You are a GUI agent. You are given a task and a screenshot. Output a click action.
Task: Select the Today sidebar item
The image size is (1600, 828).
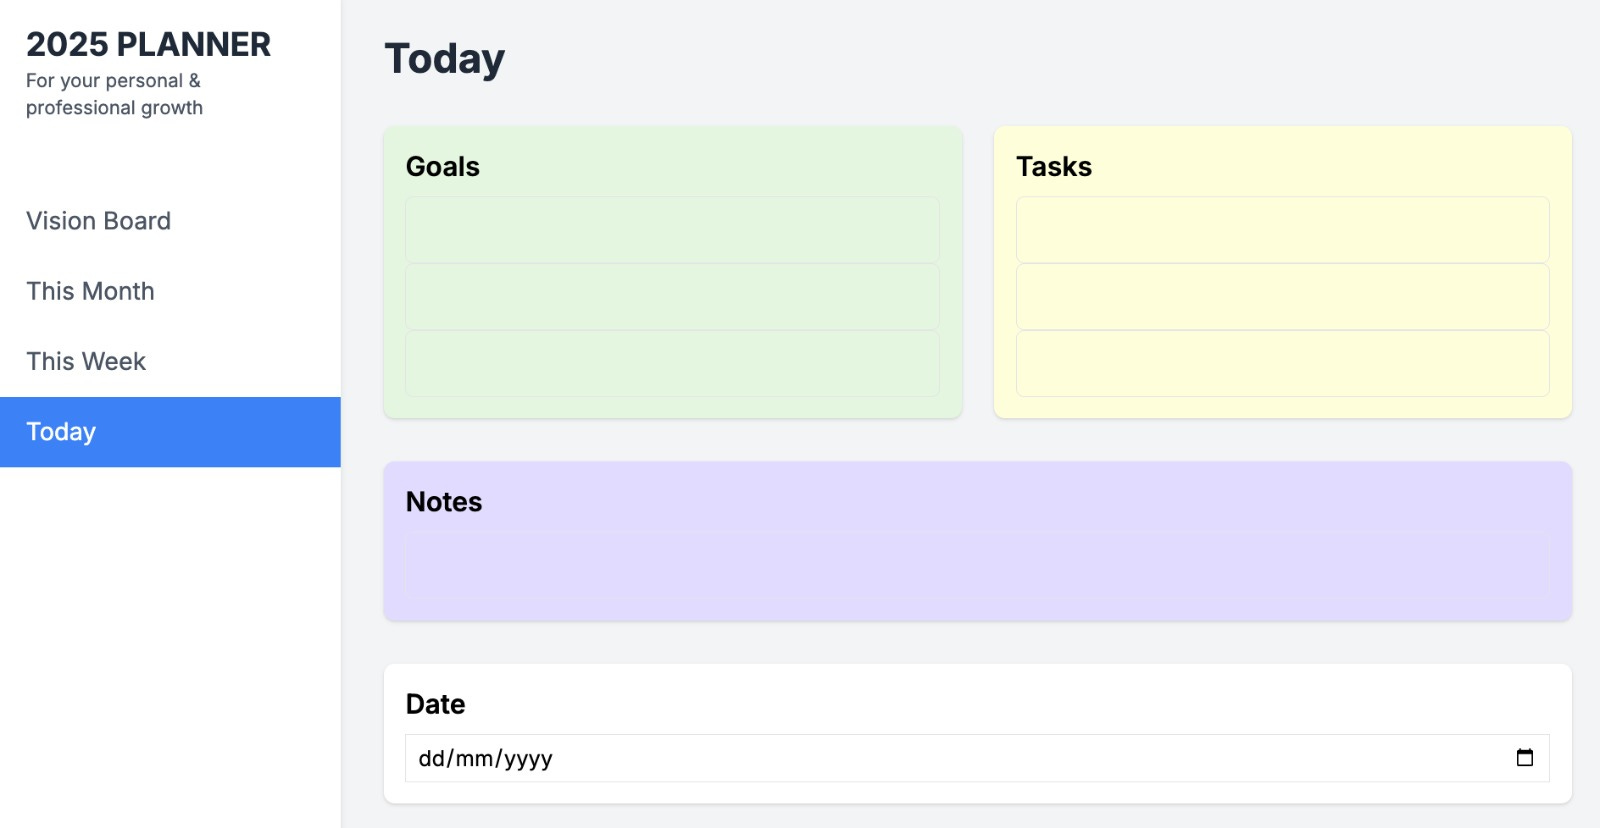[170, 432]
